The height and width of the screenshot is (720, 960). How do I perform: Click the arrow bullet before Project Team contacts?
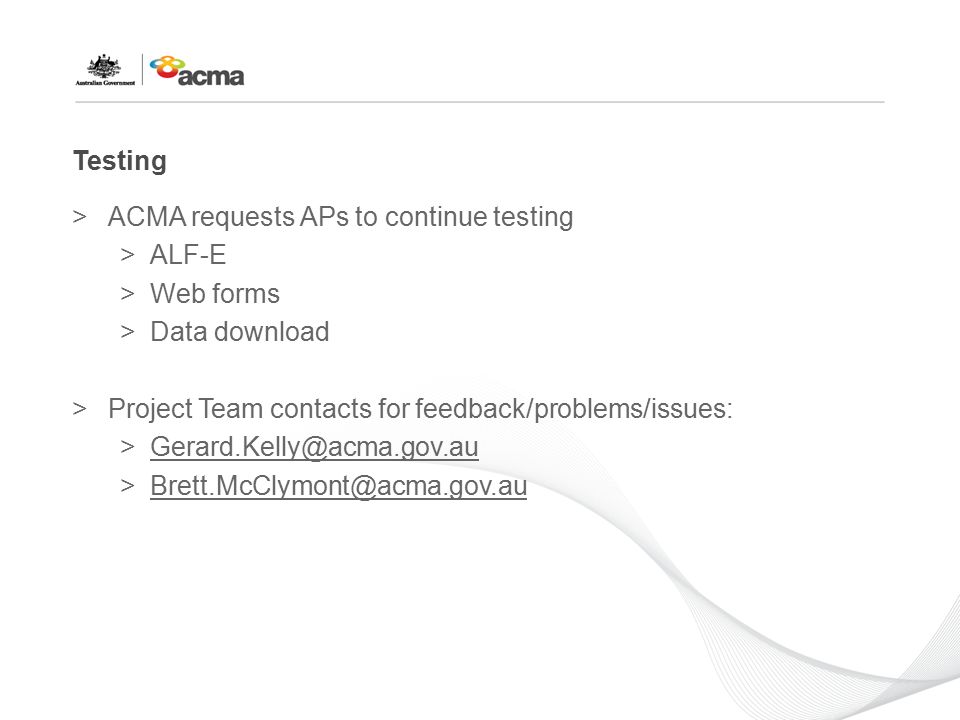click(80, 408)
